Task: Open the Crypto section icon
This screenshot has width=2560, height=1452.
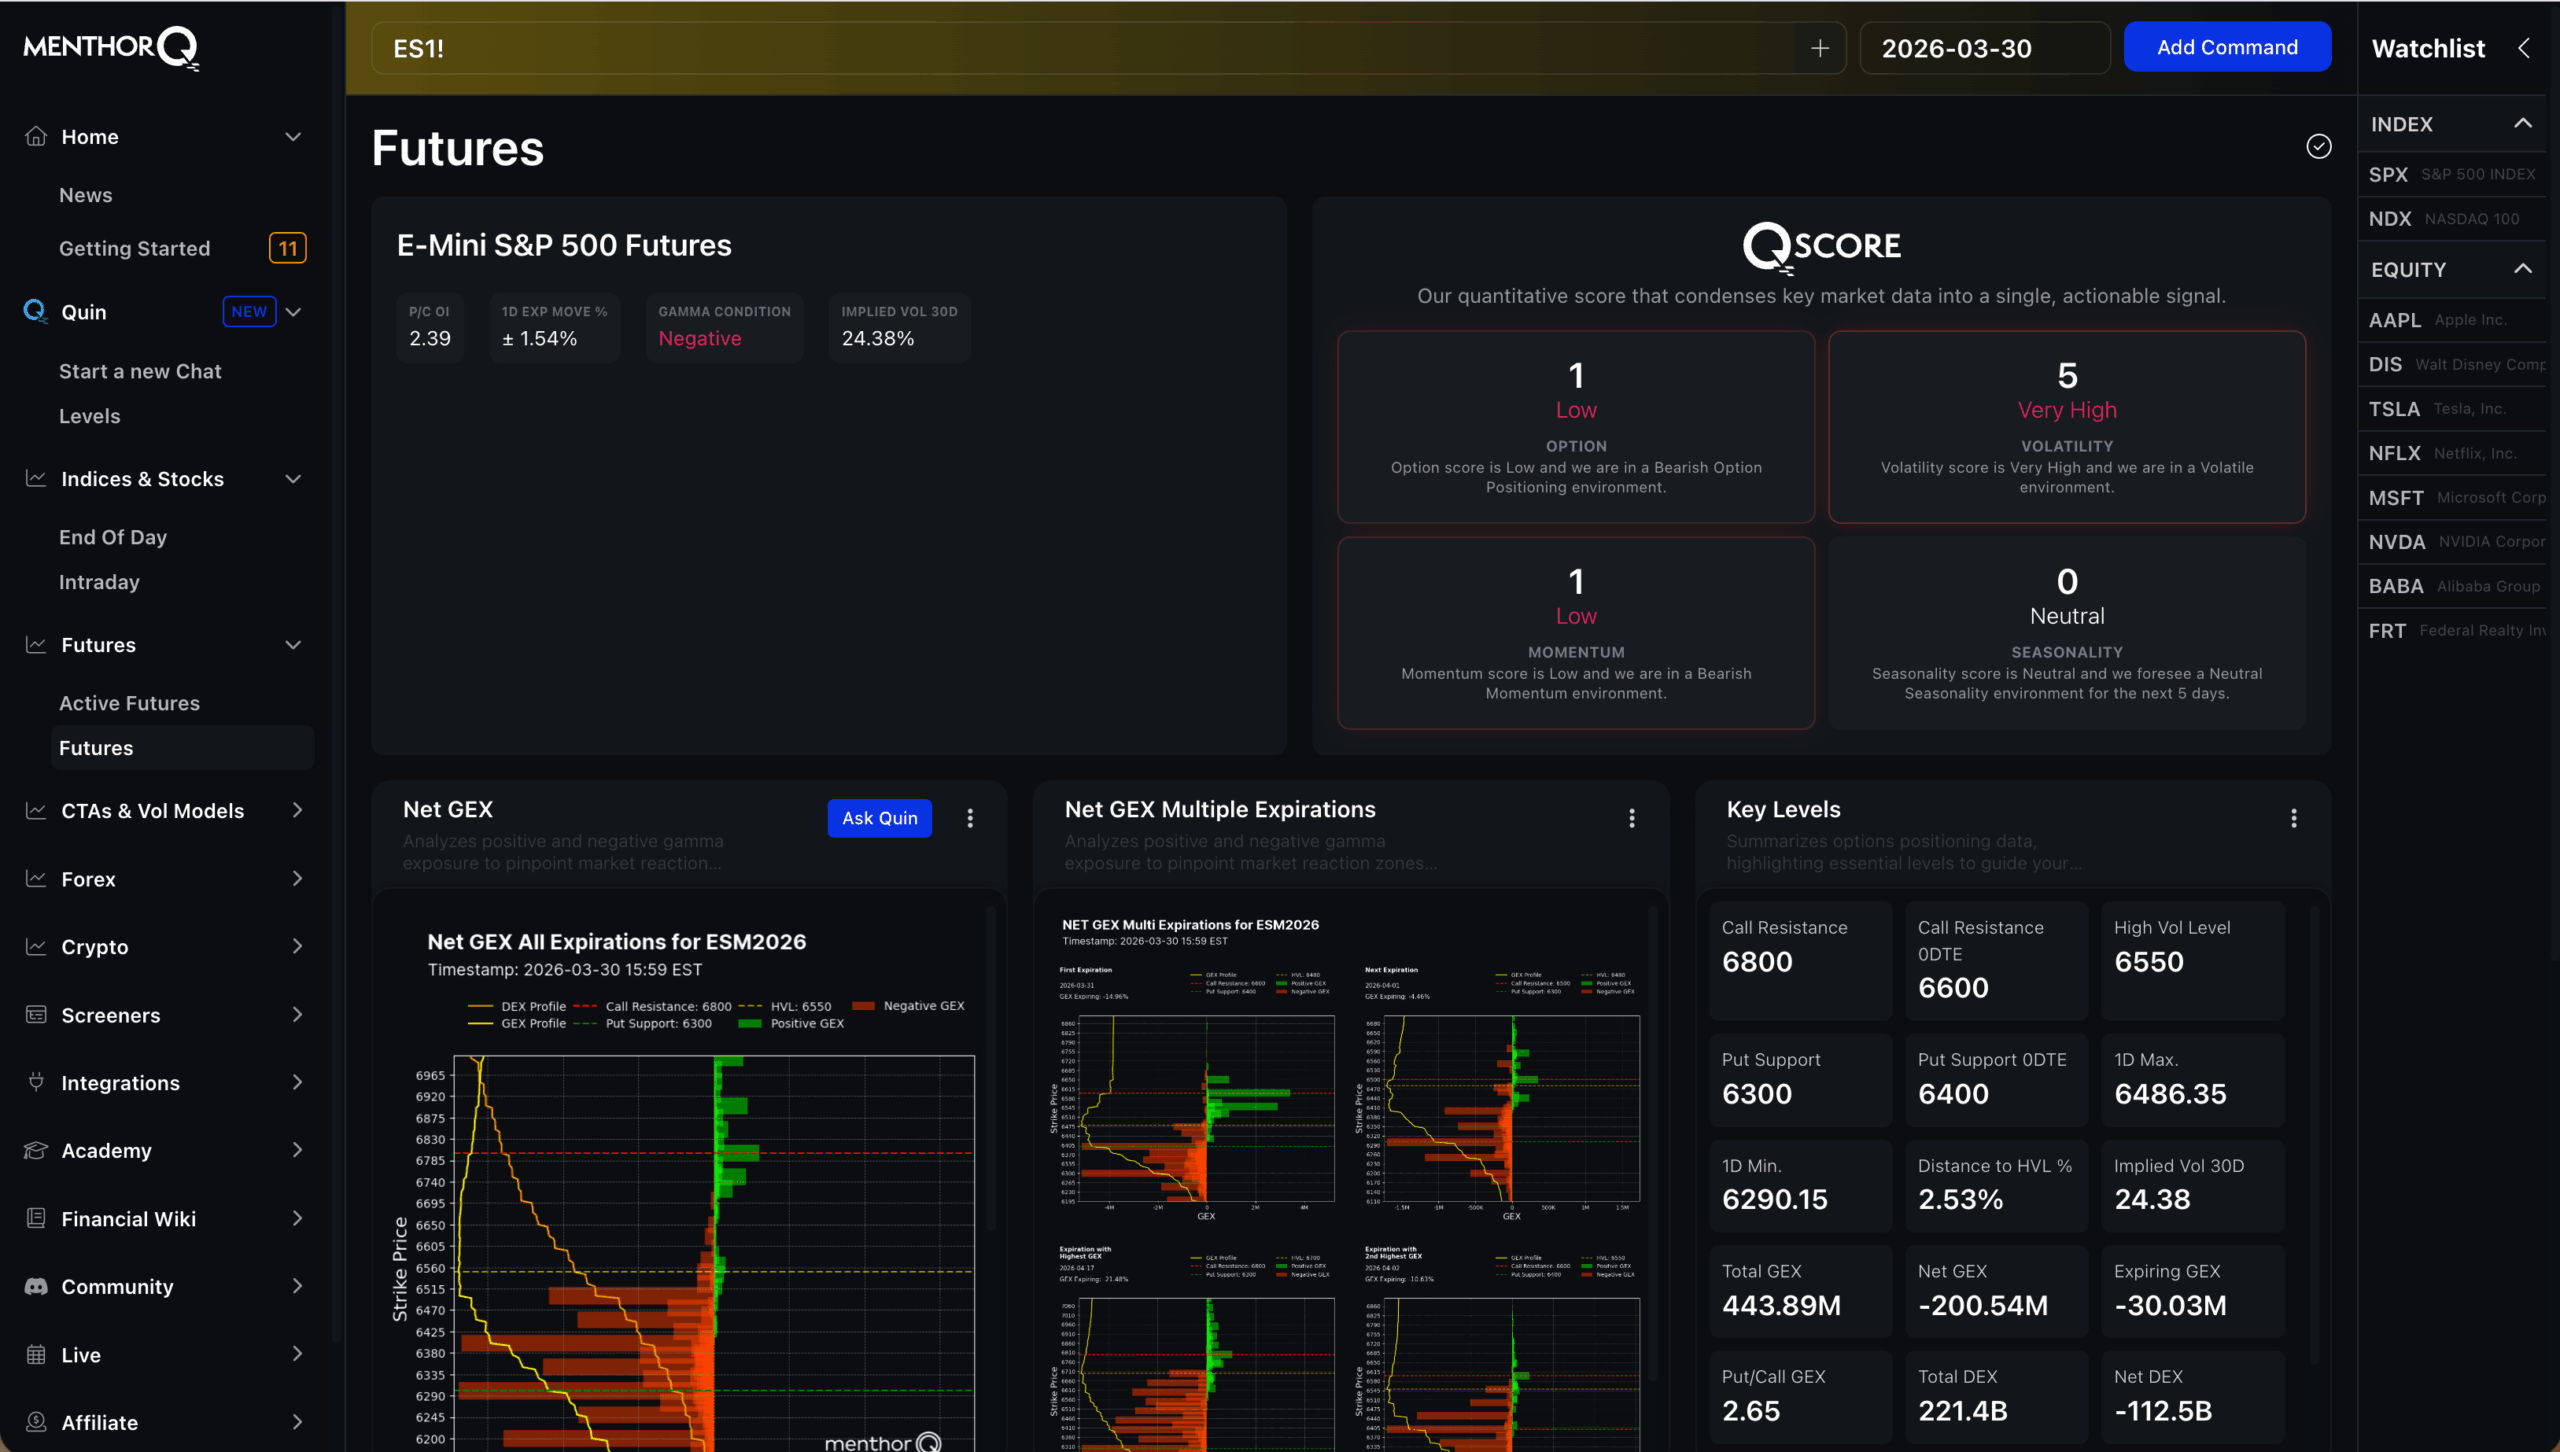Action: click(35, 947)
